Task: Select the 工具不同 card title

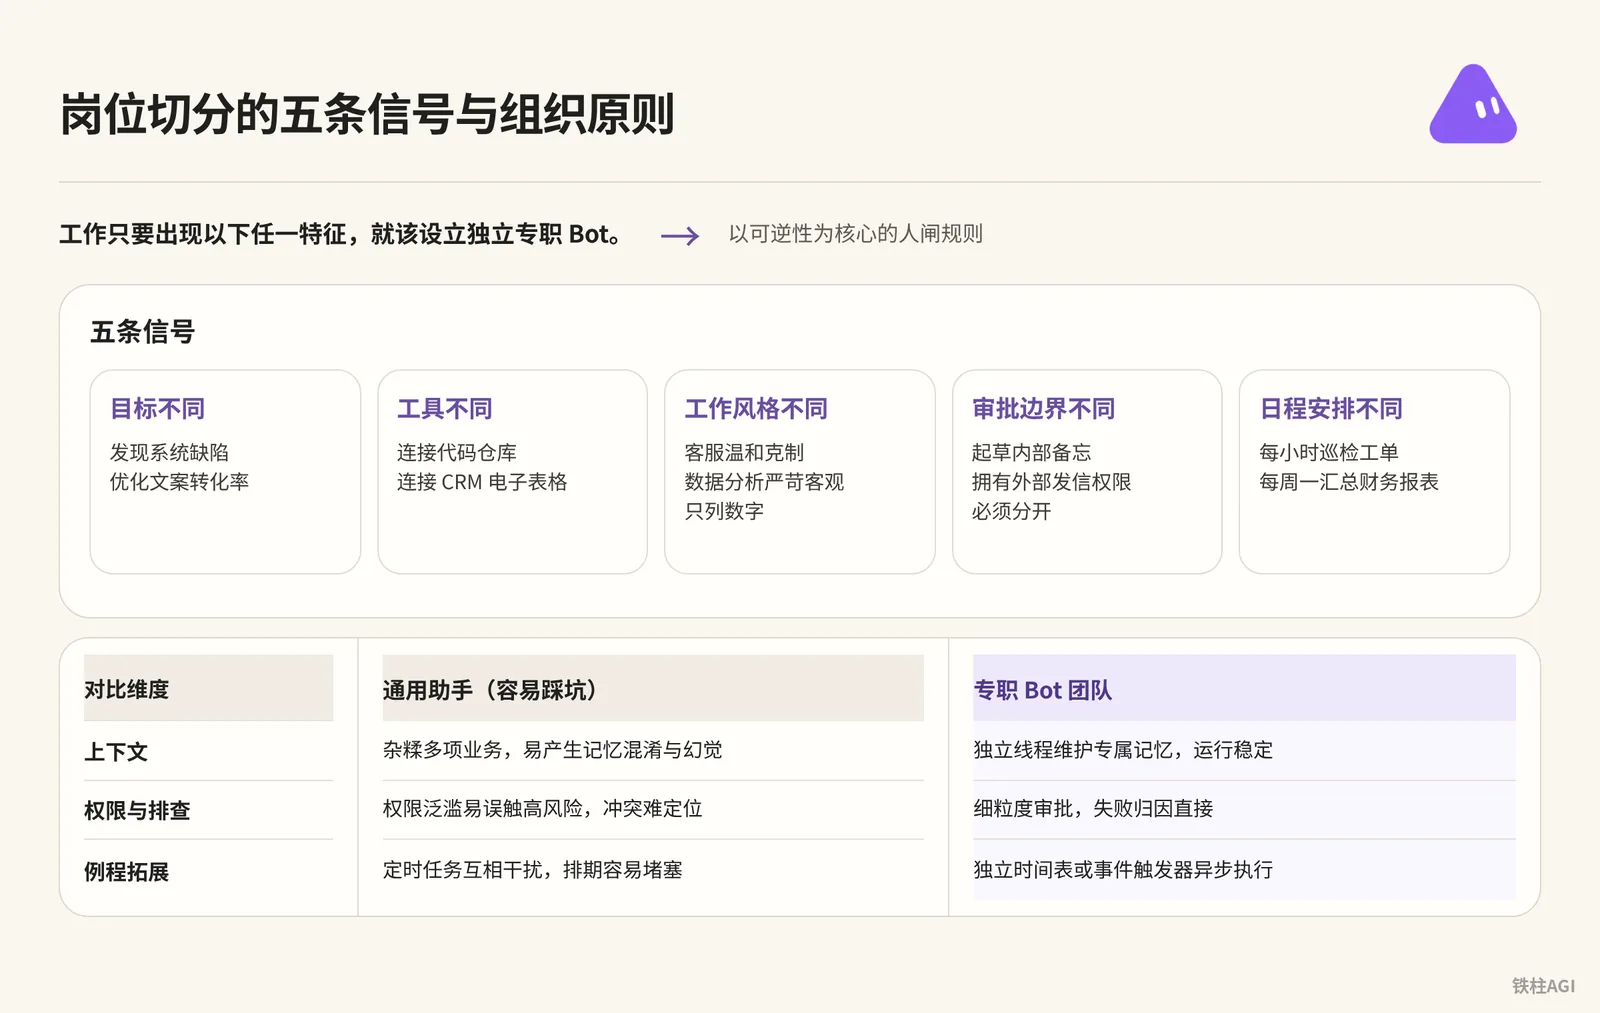Action: (445, 409)
